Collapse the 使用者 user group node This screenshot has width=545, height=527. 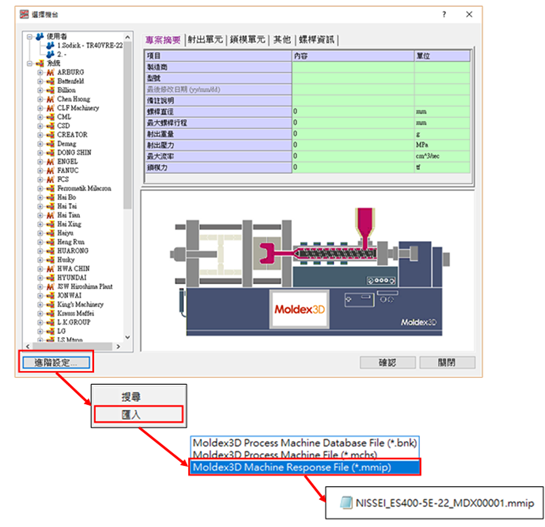click(30, 37)
